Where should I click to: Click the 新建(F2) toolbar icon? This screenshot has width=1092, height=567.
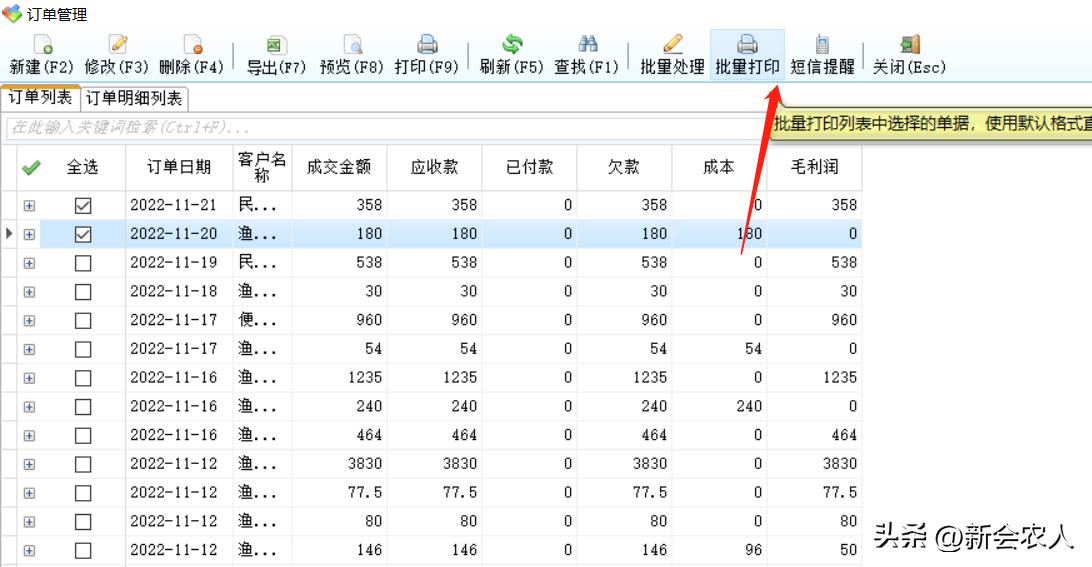point(43,45)
